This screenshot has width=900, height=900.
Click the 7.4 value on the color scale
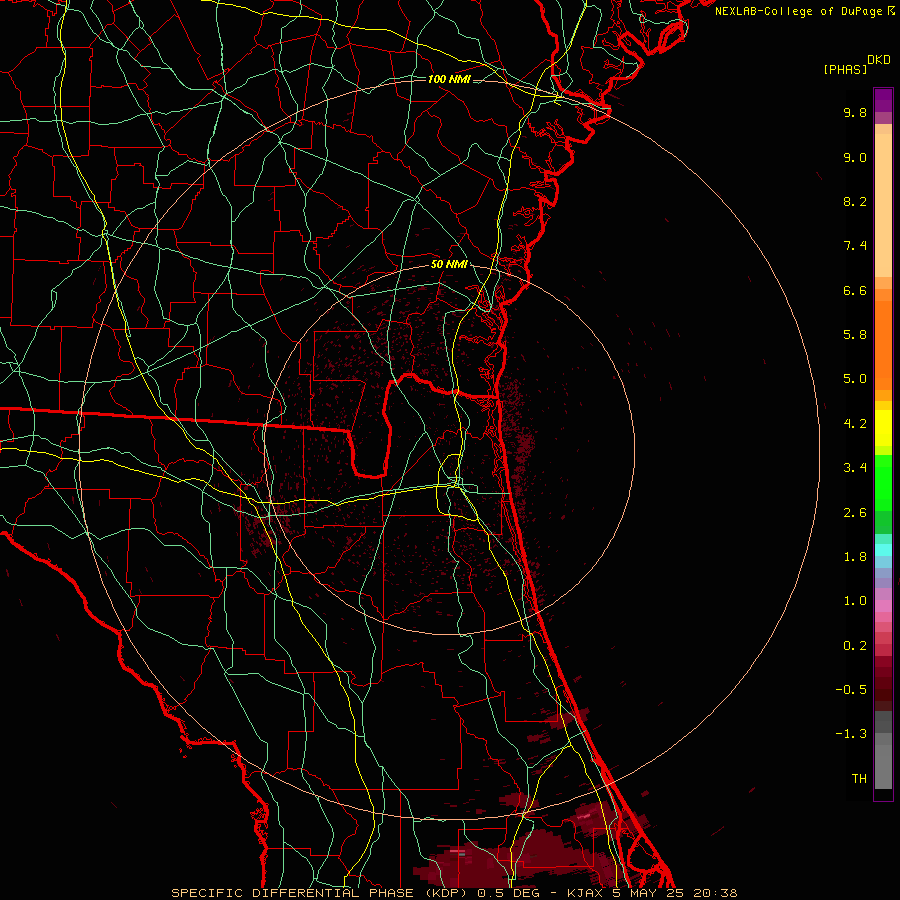[x=855, y=246]
